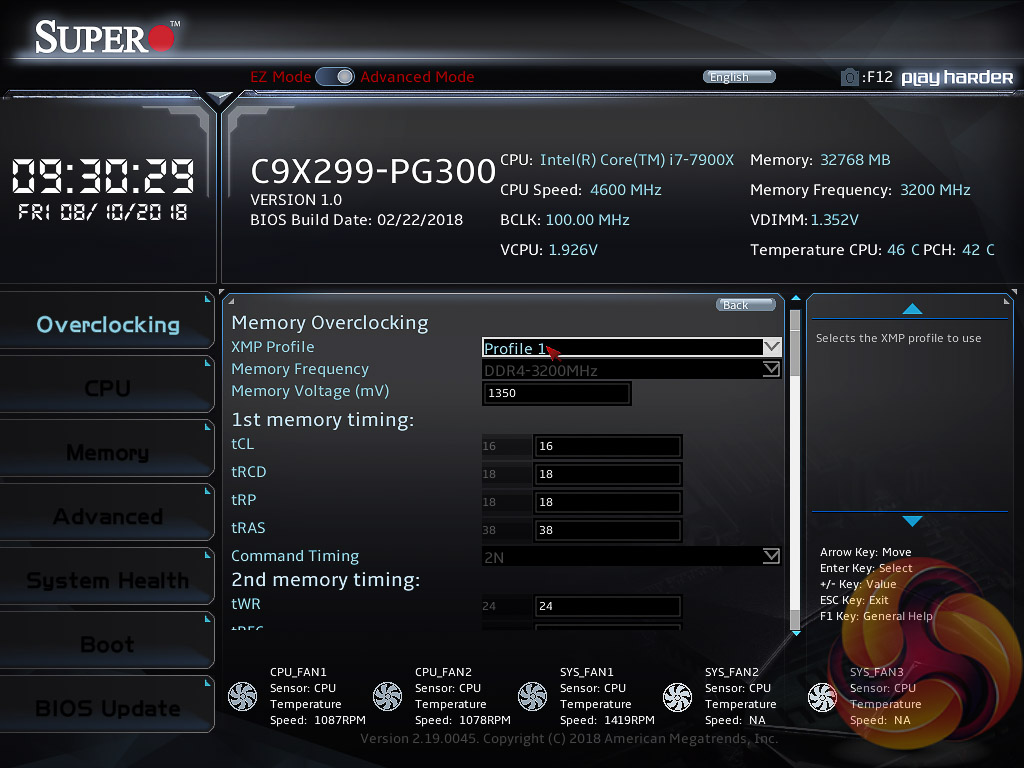Viewport: 1024px width, 768px height.
Task: Click the 1419RPM fan speed reading
Action: click(629, 720)
